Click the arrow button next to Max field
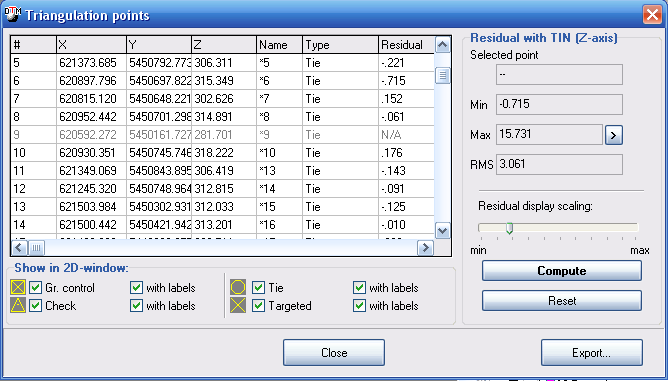The width and height of the screenshot is (668, 381). (614, 135)
